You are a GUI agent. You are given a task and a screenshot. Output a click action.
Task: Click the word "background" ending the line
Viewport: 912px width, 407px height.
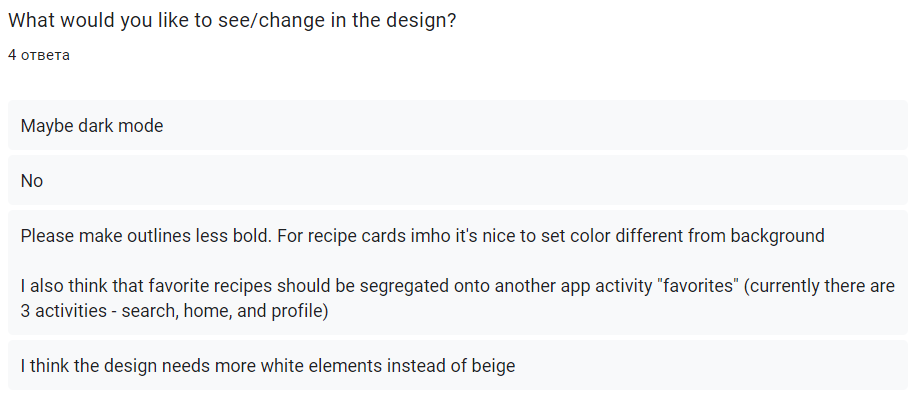(x=777, y=236)
